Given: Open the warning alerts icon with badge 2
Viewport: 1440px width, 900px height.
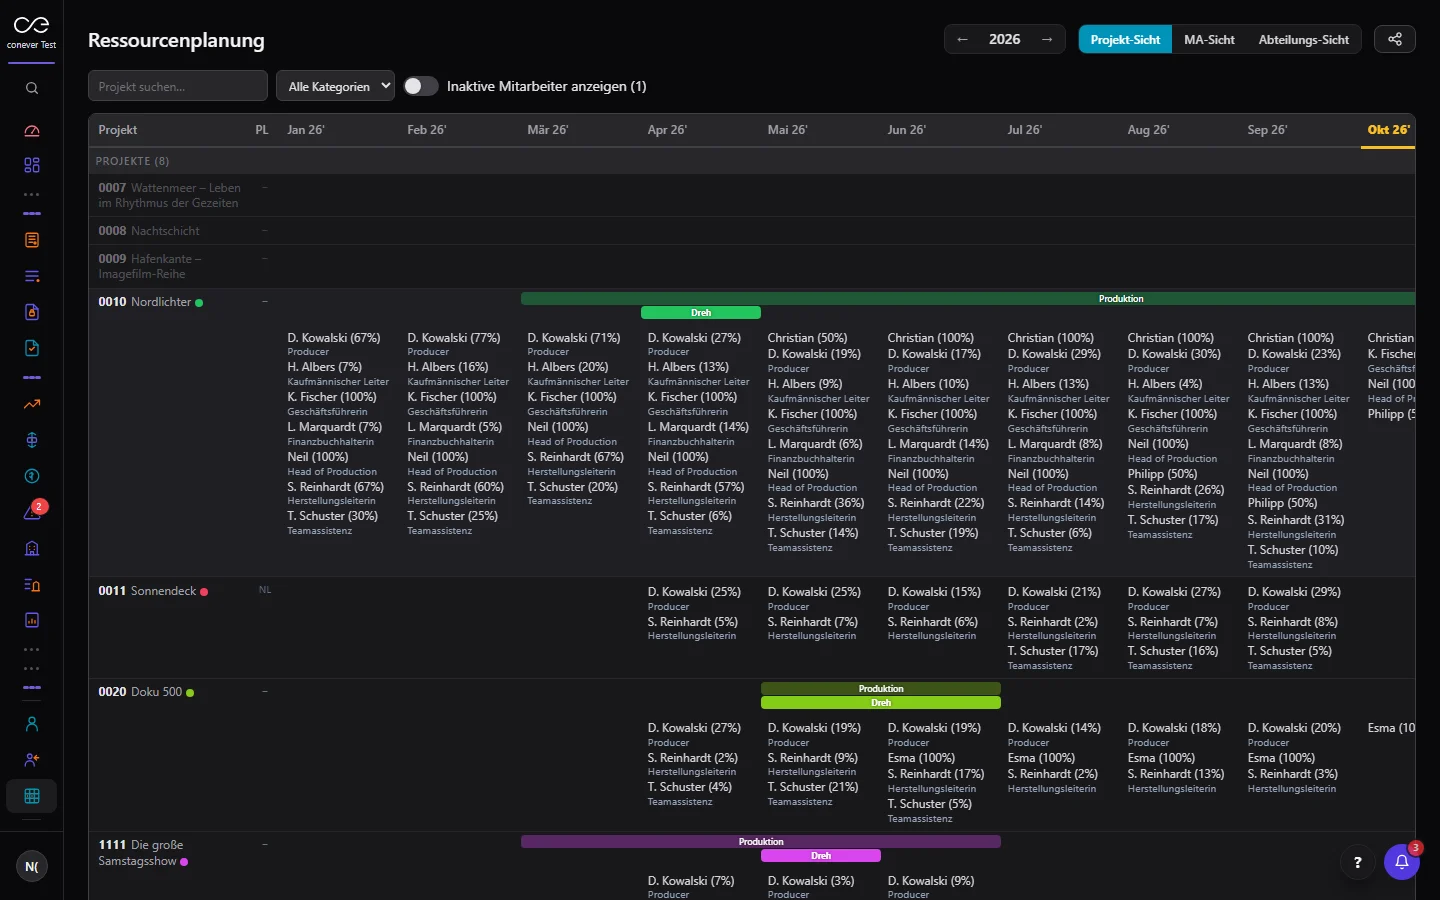Looking at the screenshot, I should pyautogui.click(x=32, y=512).
